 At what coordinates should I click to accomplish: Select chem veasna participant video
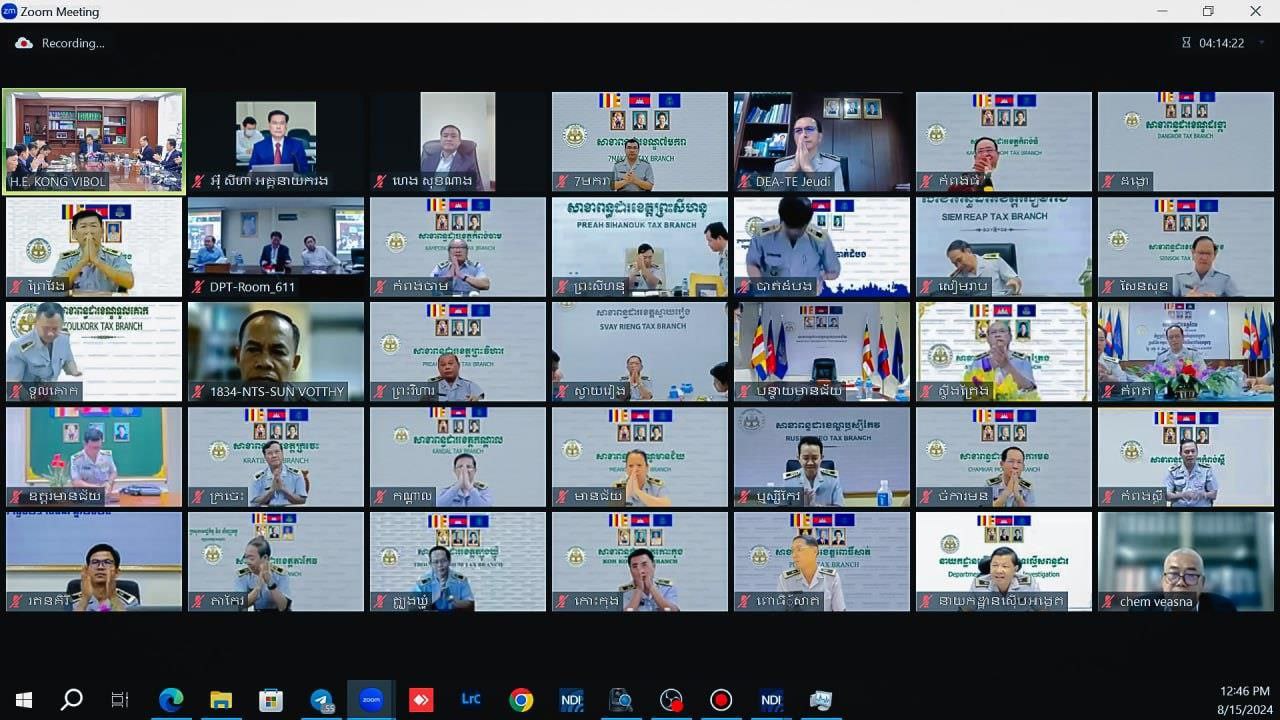1185,561
